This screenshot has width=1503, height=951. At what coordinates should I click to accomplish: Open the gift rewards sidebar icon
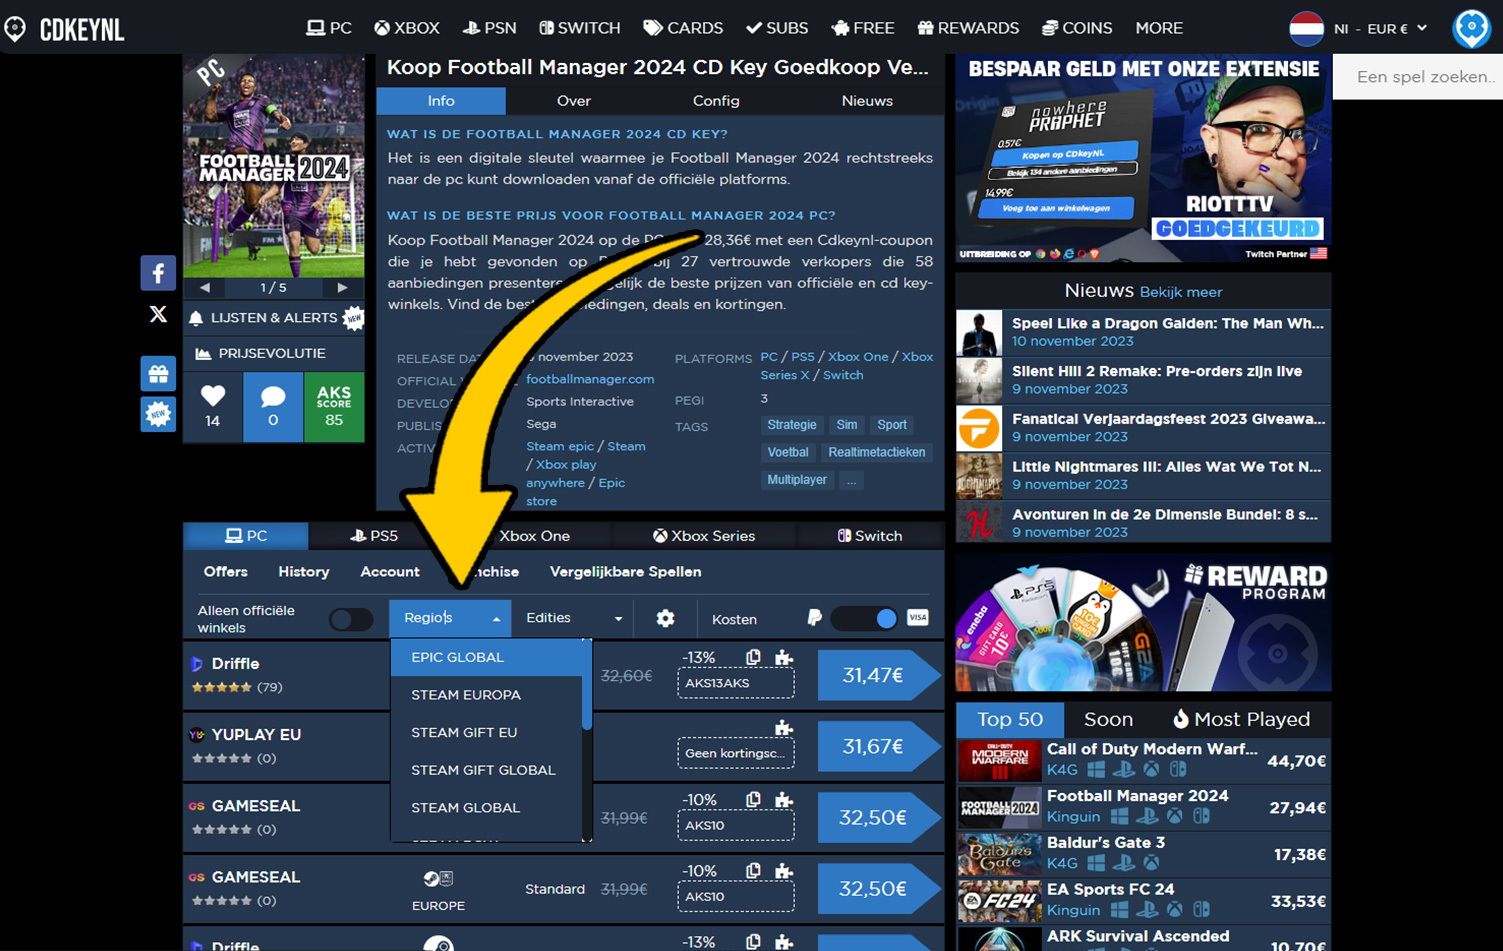click(158, 374)
